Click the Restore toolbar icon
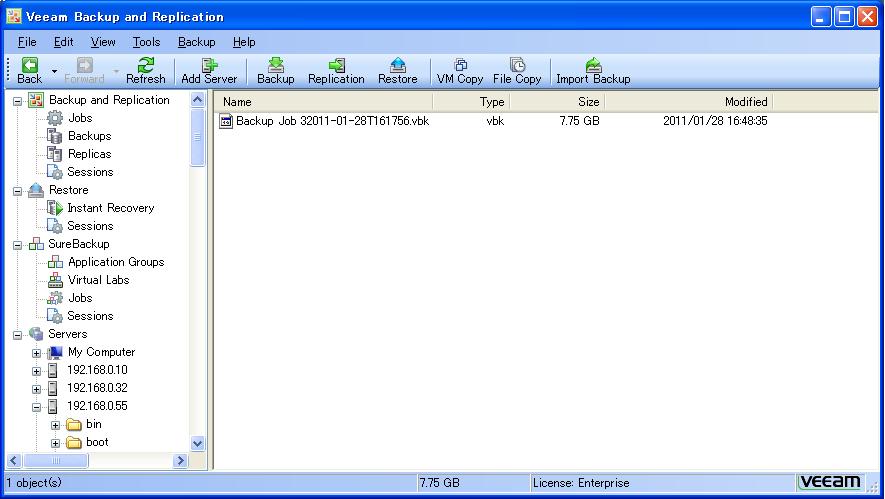The image size is (885, 499). tap(397, 71)
